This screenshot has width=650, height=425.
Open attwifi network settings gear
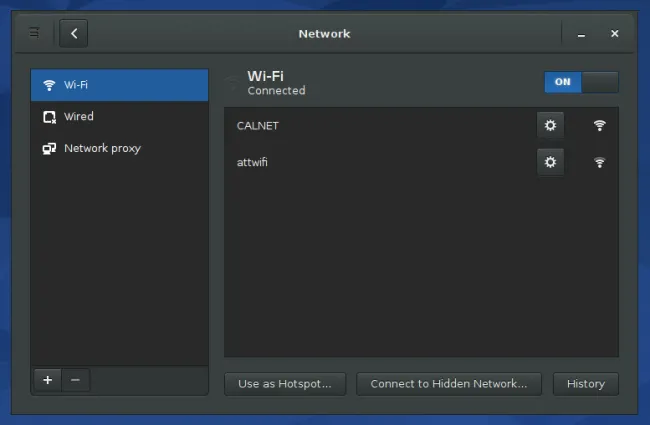tap(550, 162)
